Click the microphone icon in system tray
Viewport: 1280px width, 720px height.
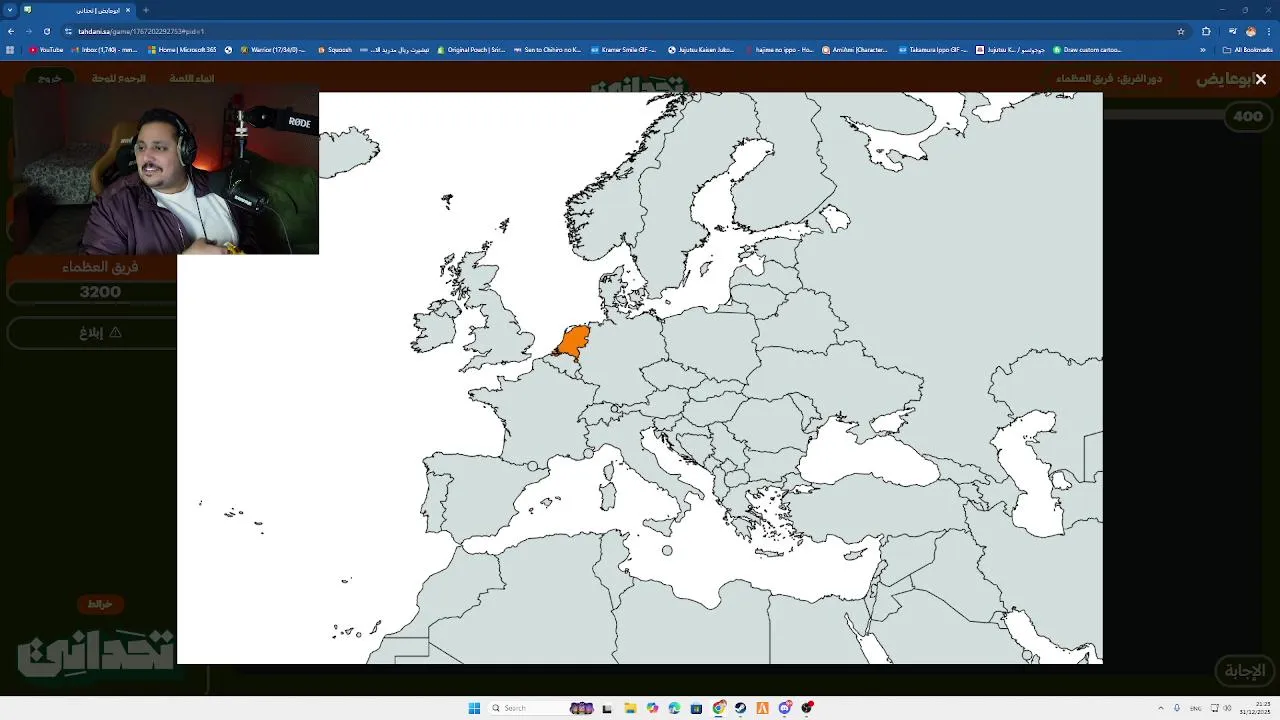click(x=1177, y=708)
